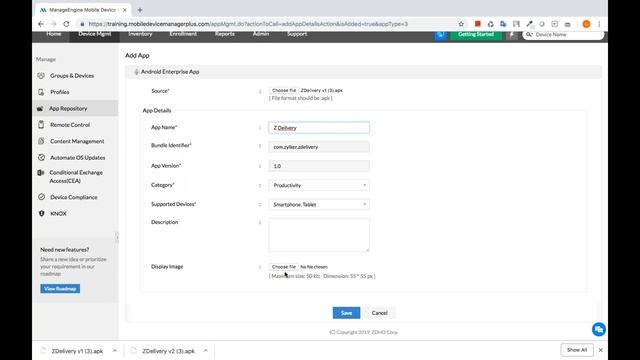
Task: Click the Automate OS Updates icon
Action: coord(41,157)
